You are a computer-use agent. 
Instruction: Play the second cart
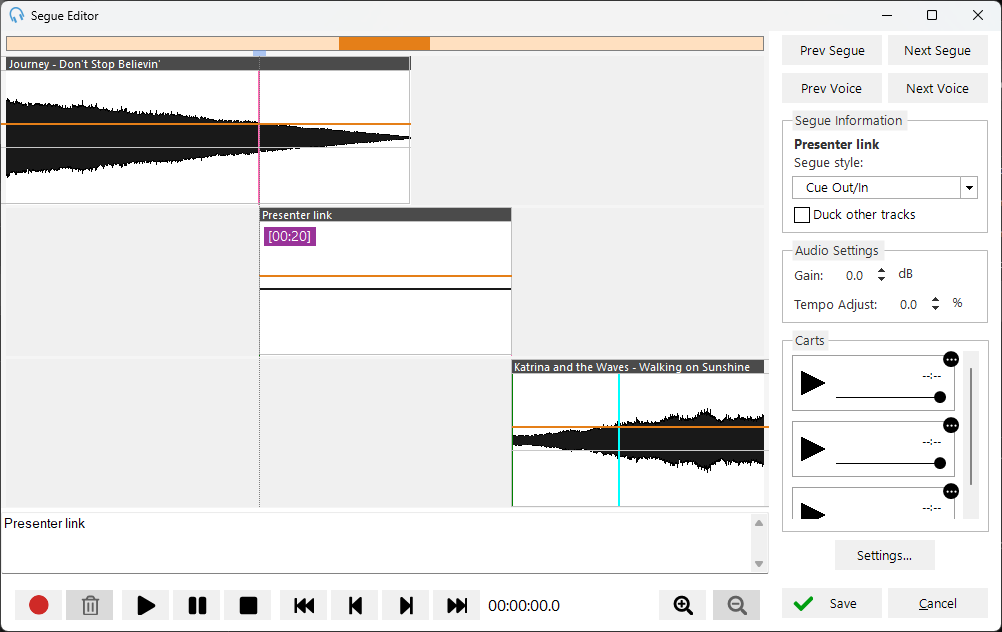coord(813,449)
